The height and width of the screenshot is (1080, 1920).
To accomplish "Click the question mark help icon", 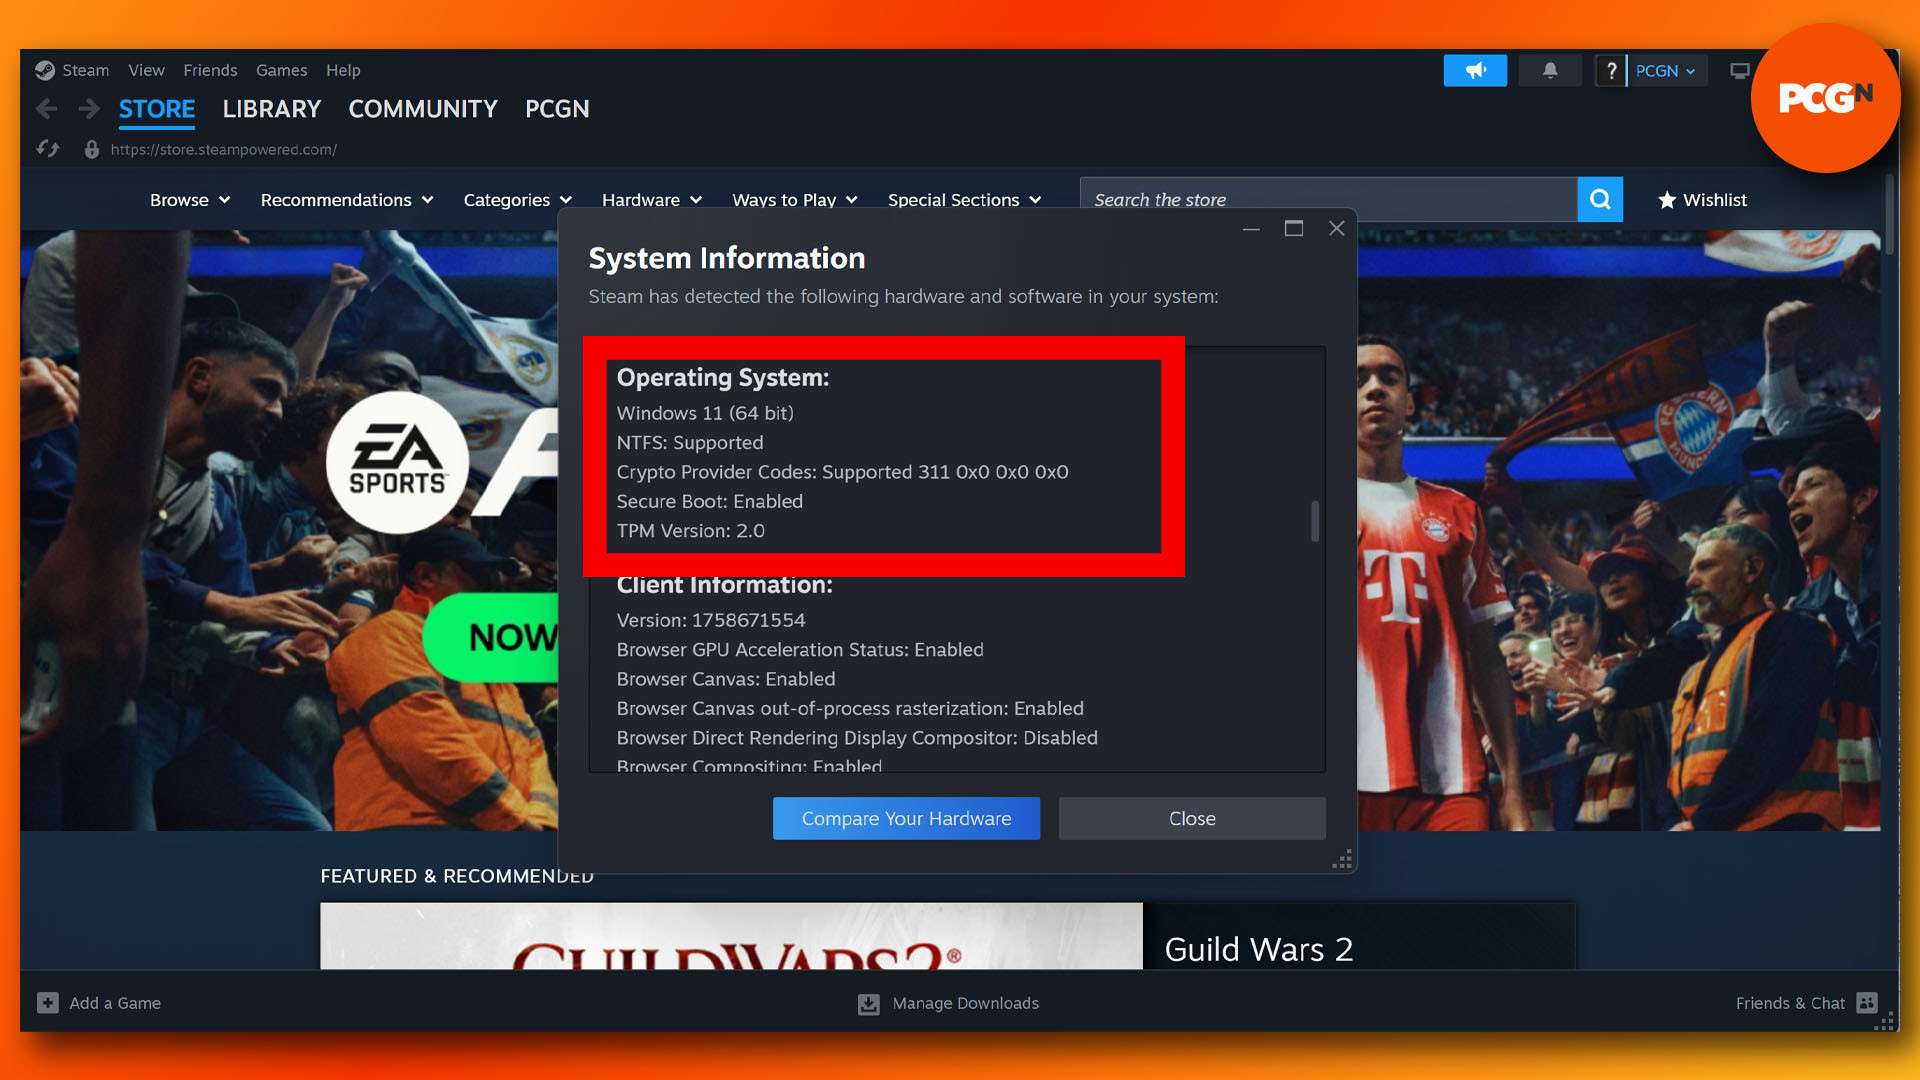I will pyautogui.click(x=1611, y=71).
